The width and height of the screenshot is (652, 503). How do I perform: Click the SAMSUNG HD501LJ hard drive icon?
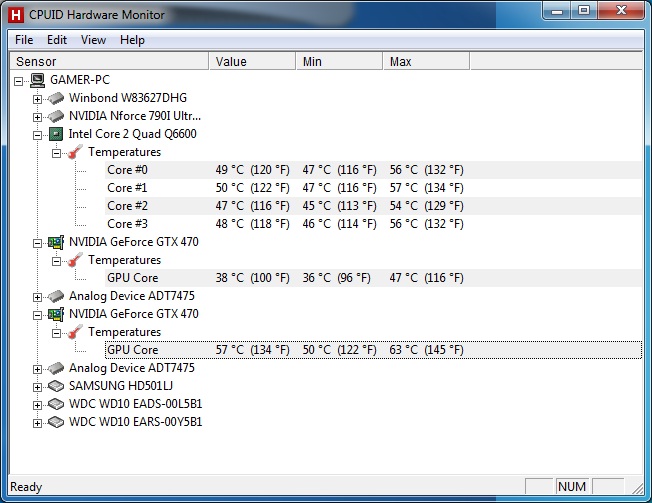point(56,386)
